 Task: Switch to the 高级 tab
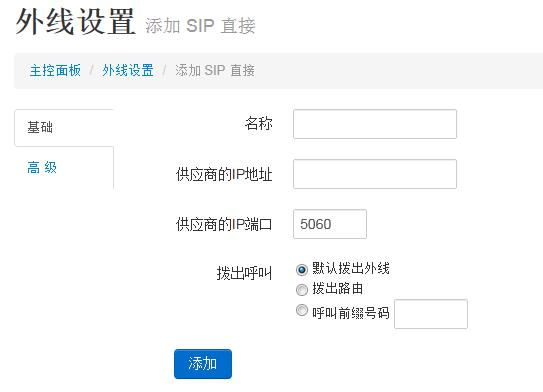click(x=64, y=168)
